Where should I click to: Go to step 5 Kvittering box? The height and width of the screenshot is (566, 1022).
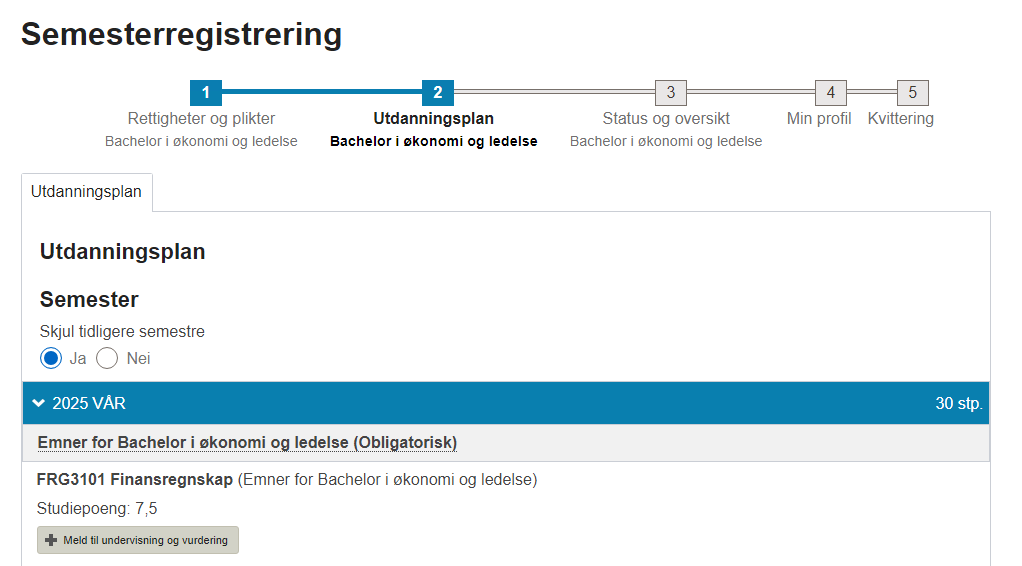click(x=912, y=93)
